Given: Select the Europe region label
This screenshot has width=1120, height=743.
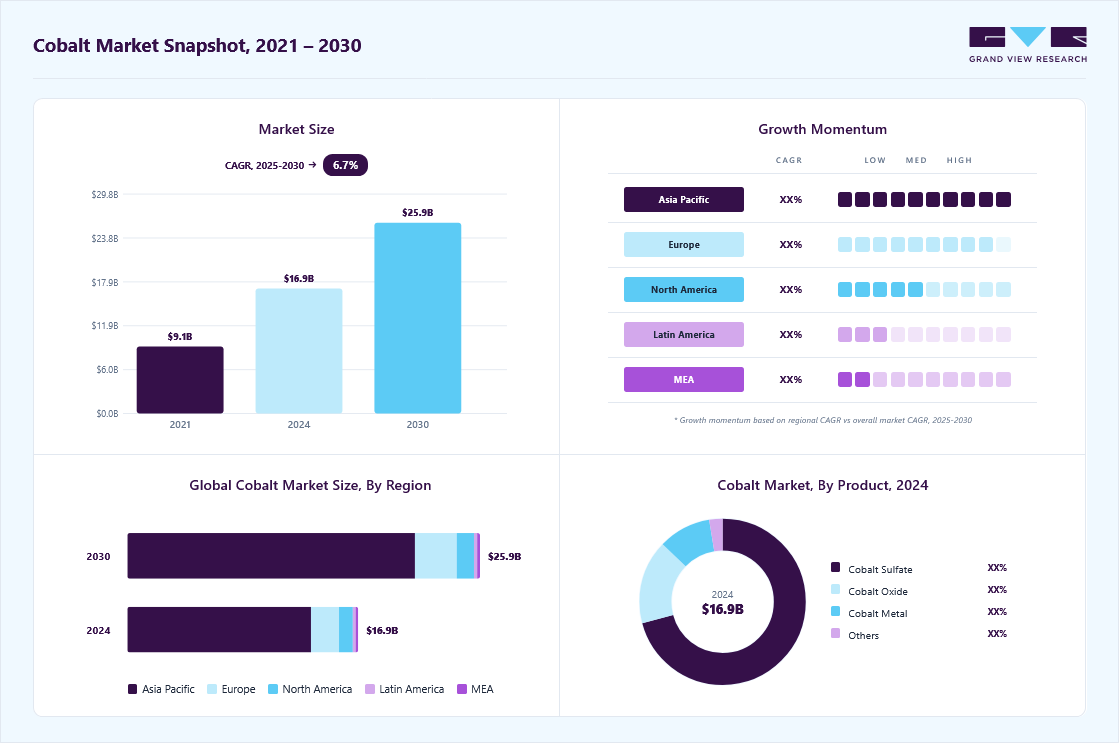Looking at the screenshot, I should click(x=684, y=244).
